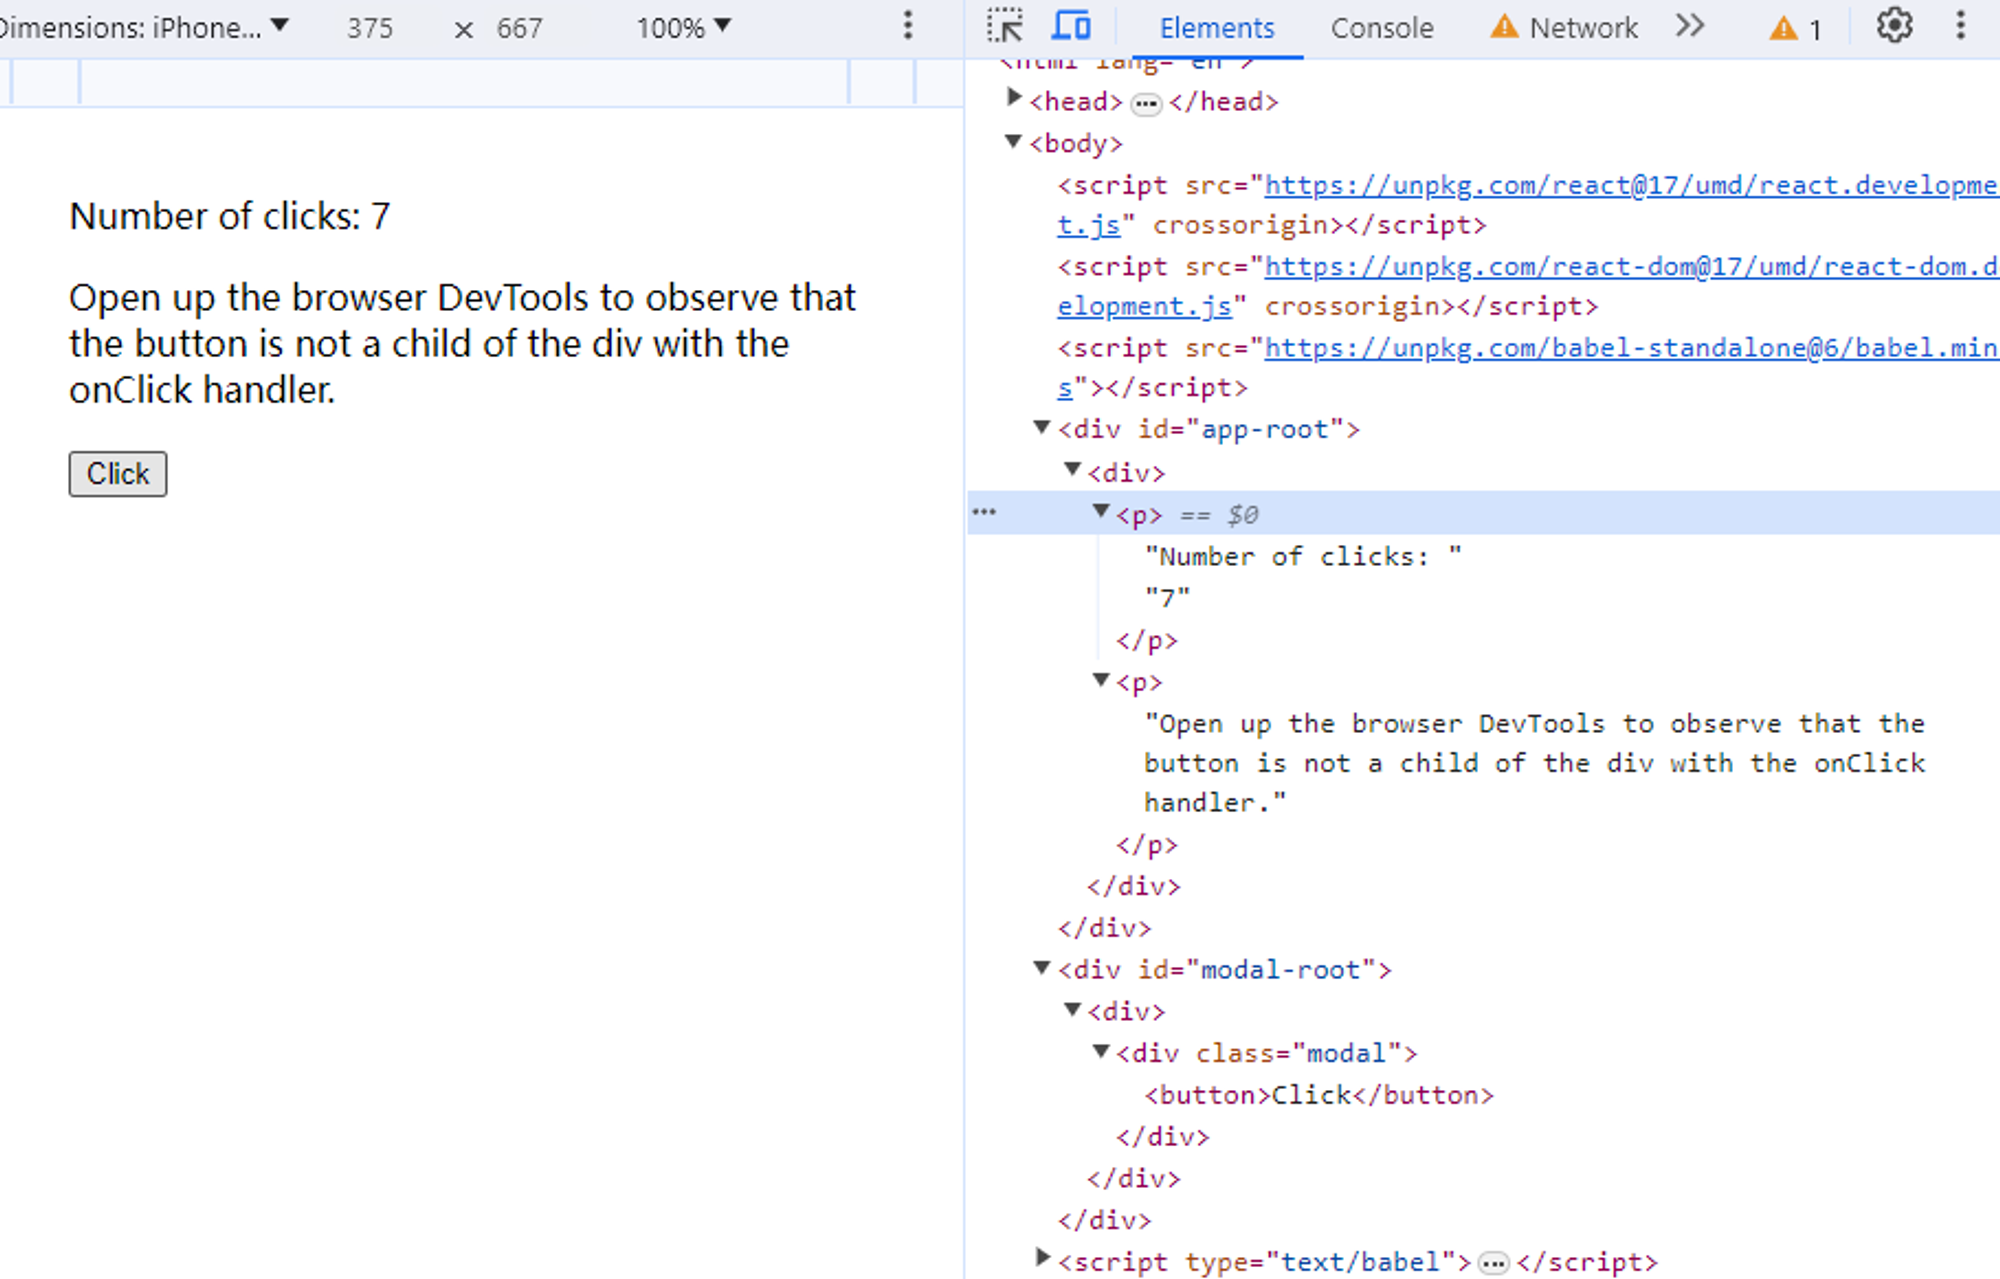Select the closing </div> after button Click row
The image size is (2000, 1279).
coord(1163,1137)
